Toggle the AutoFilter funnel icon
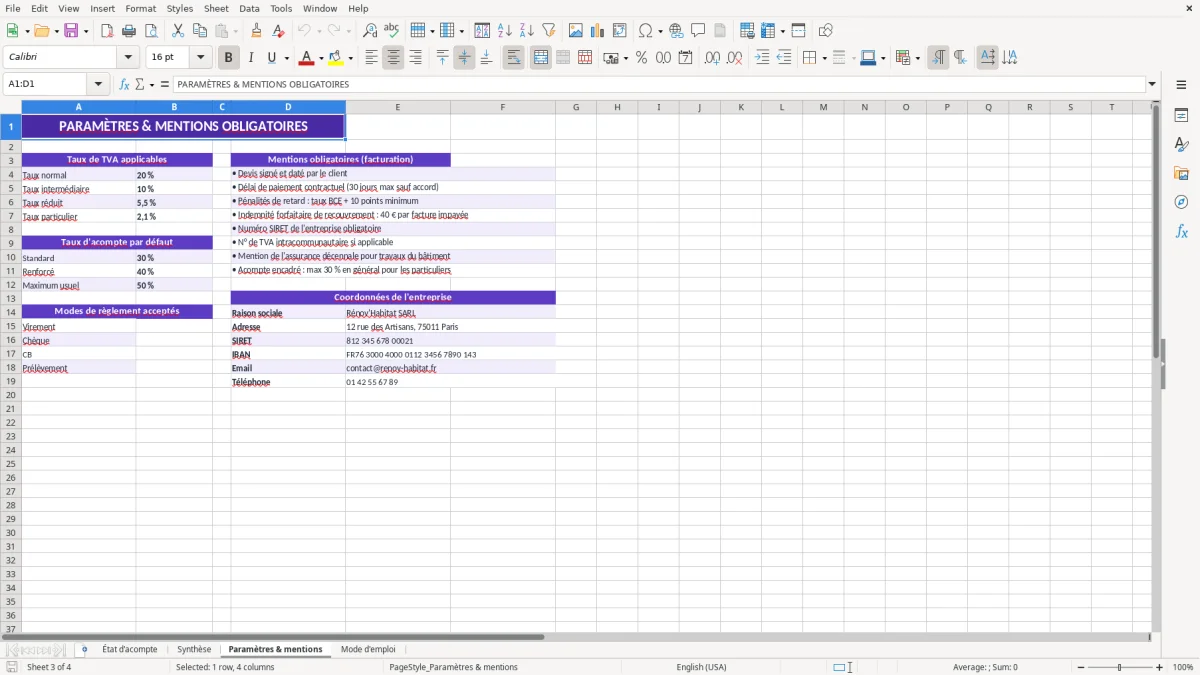This screenshot has height=675, width=1200. 549,31
